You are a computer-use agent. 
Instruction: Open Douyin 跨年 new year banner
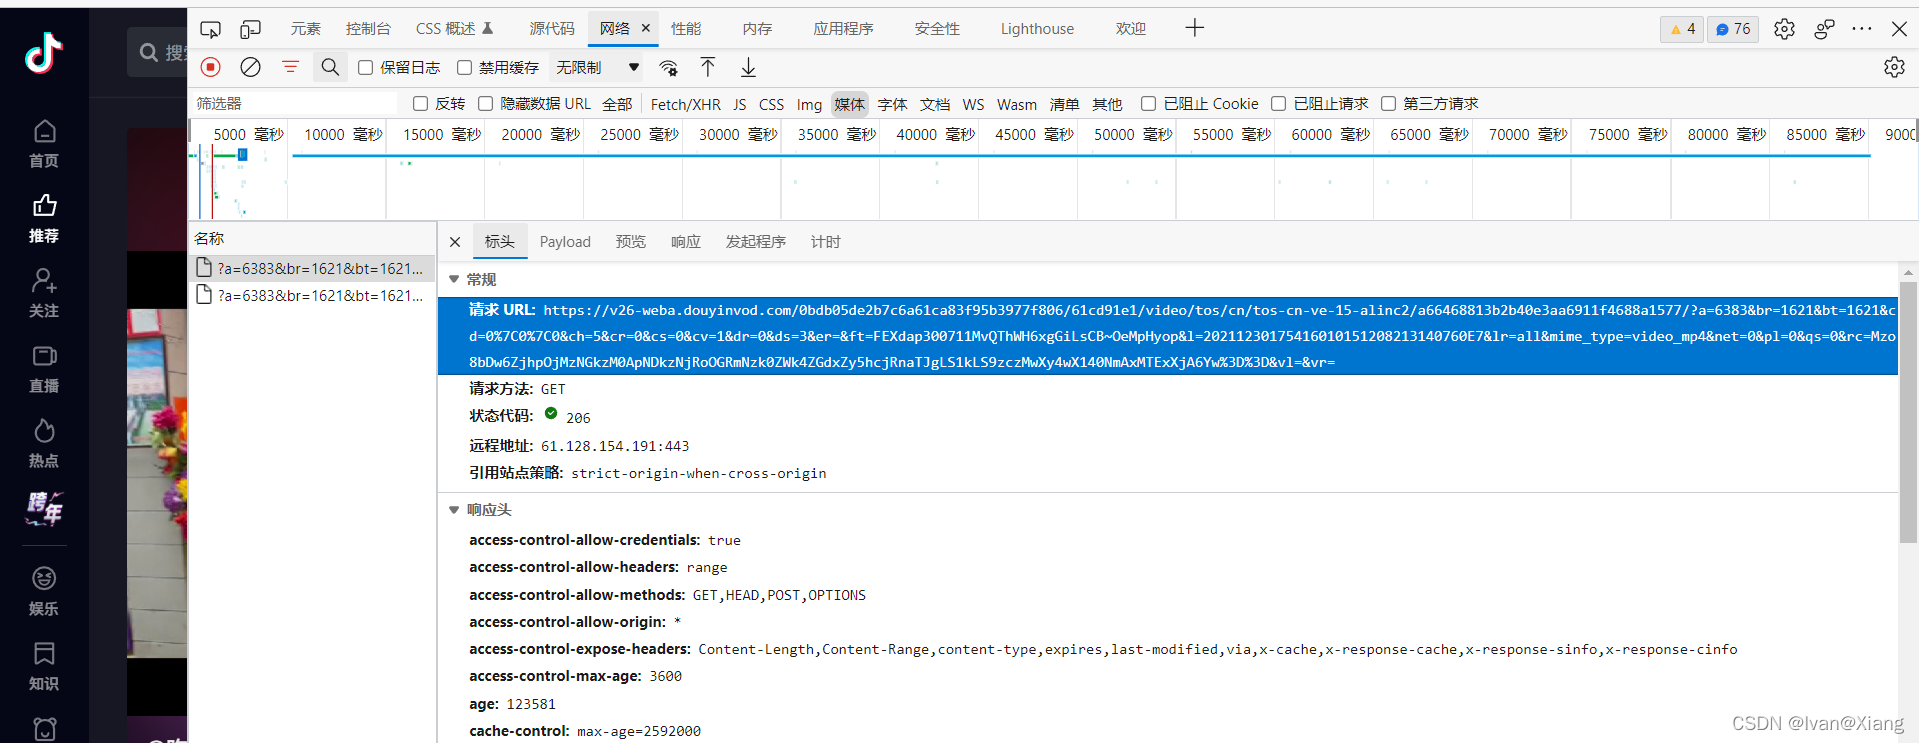[x=44, y=508]
